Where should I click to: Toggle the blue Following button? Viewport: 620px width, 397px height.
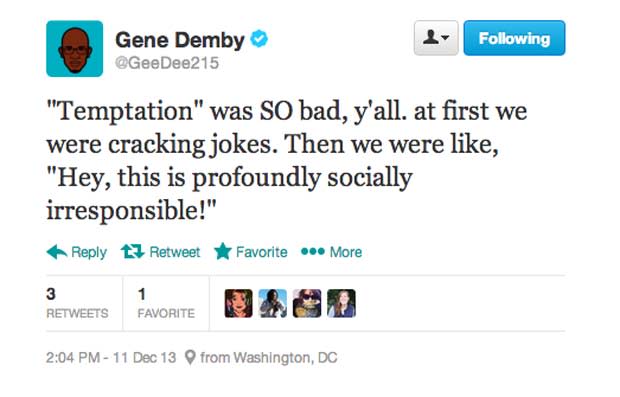(x=514, y=38)
